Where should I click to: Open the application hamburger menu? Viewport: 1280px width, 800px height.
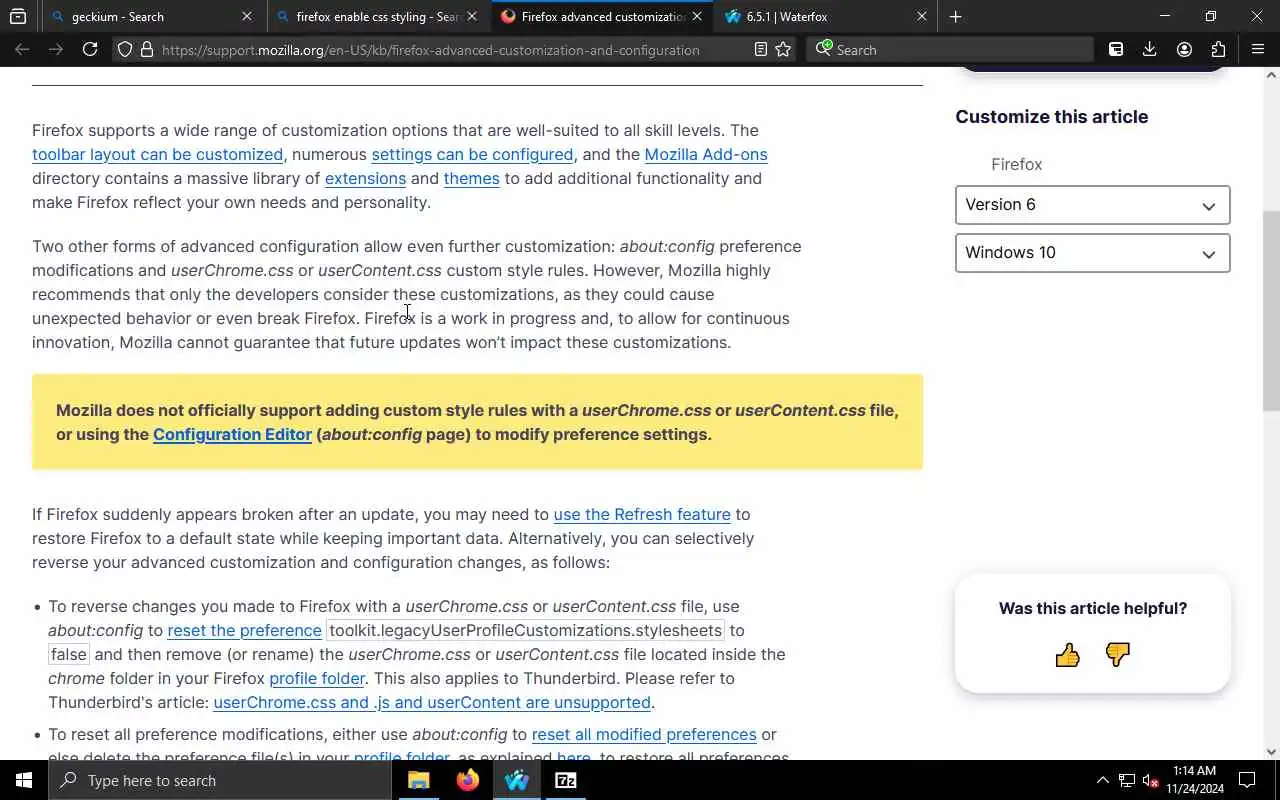click(1258, 49)
